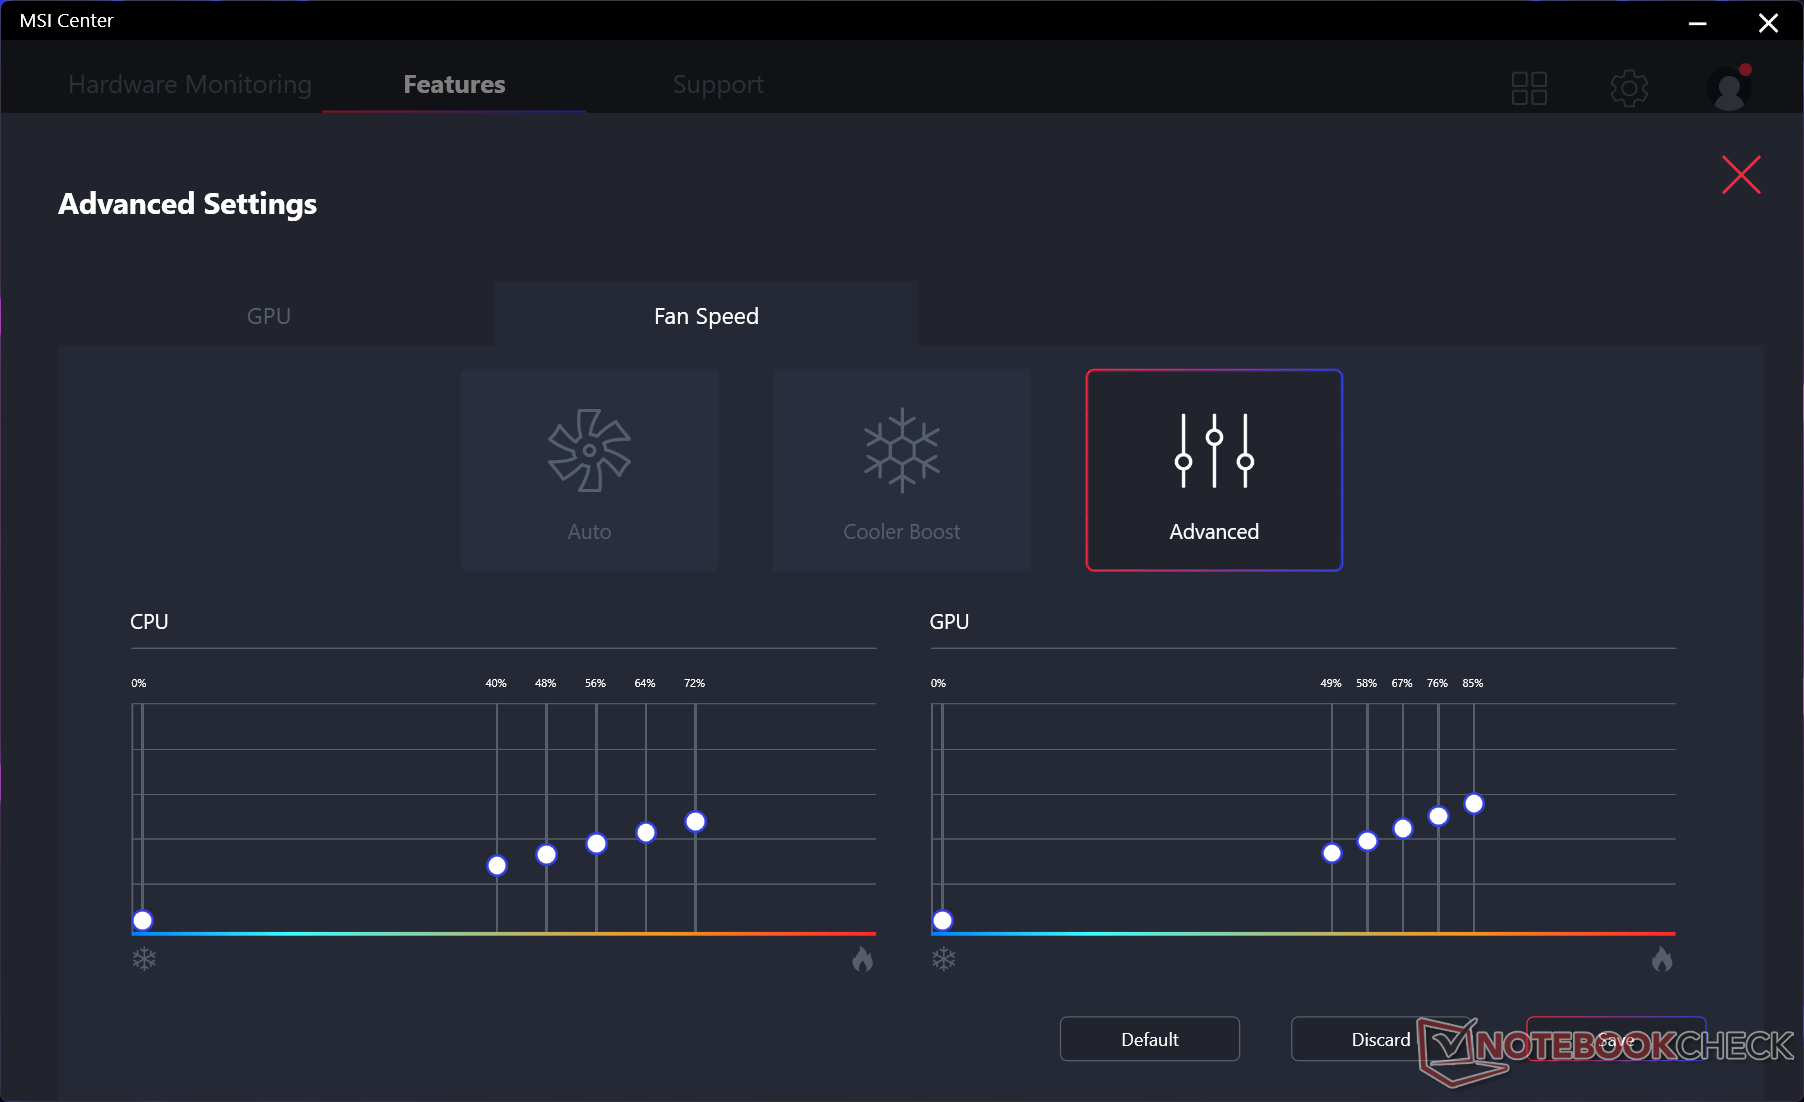Image resolution: width=1804 pixels, height=1102 pixels.
Task: Click the CPU fan curve 48% point
Action: (x=546, y=855)
